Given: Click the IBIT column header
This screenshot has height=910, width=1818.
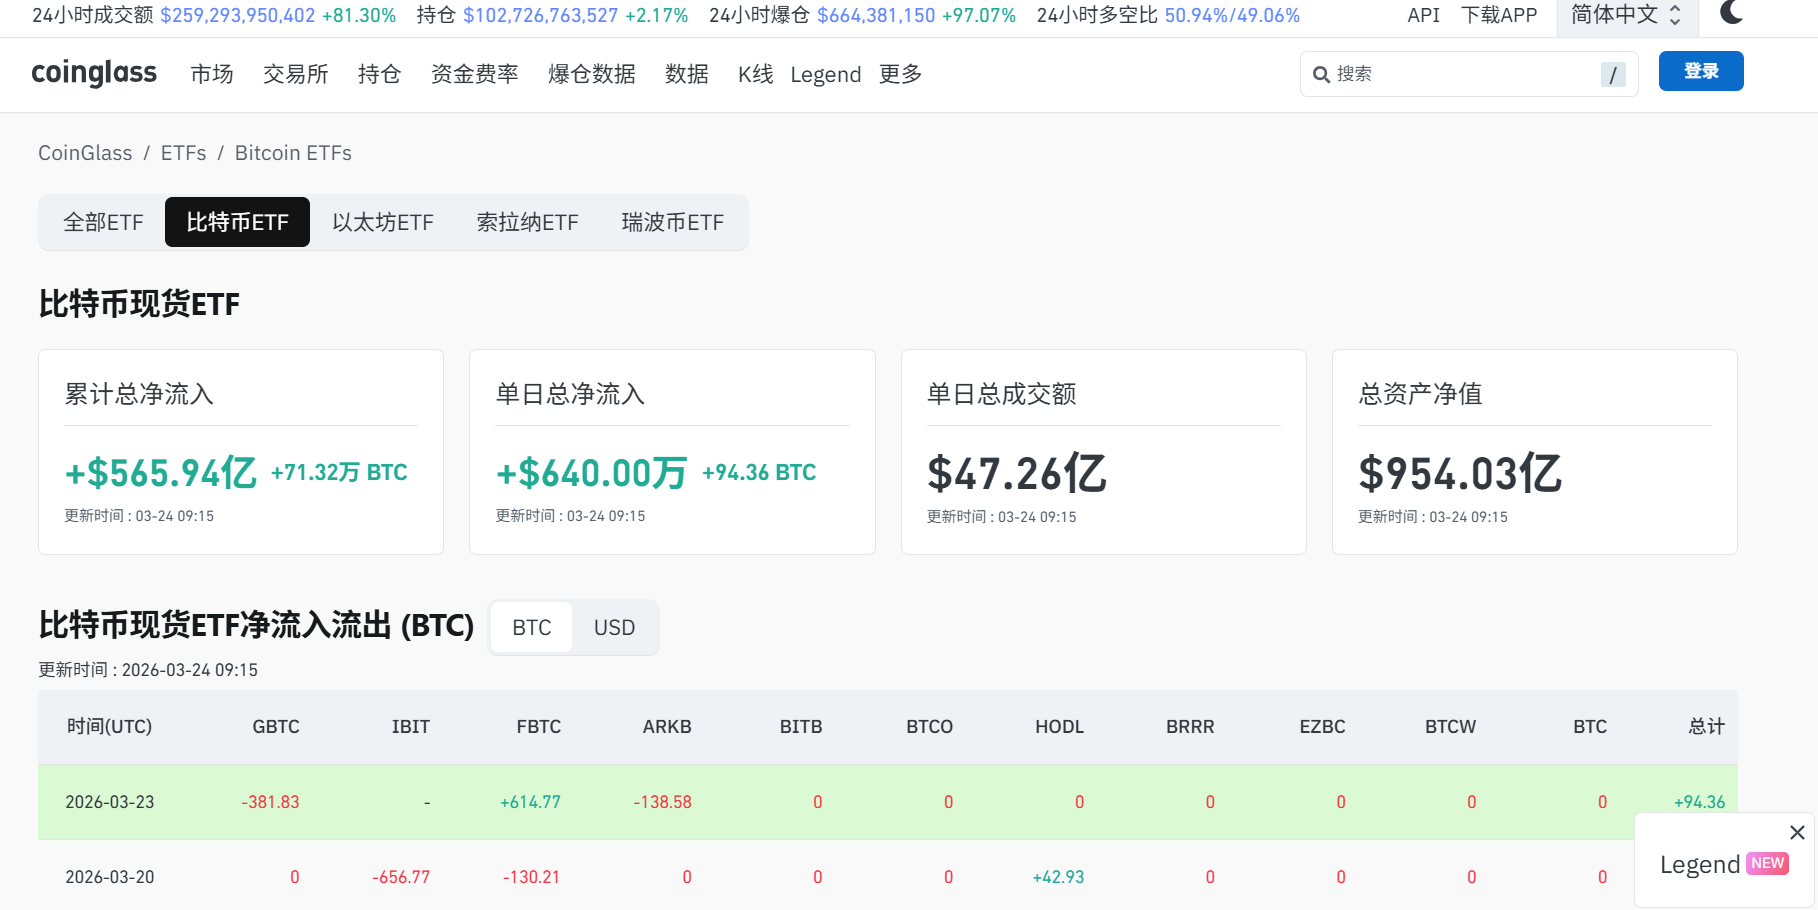Looking at the screenshot, I should 410,727.
